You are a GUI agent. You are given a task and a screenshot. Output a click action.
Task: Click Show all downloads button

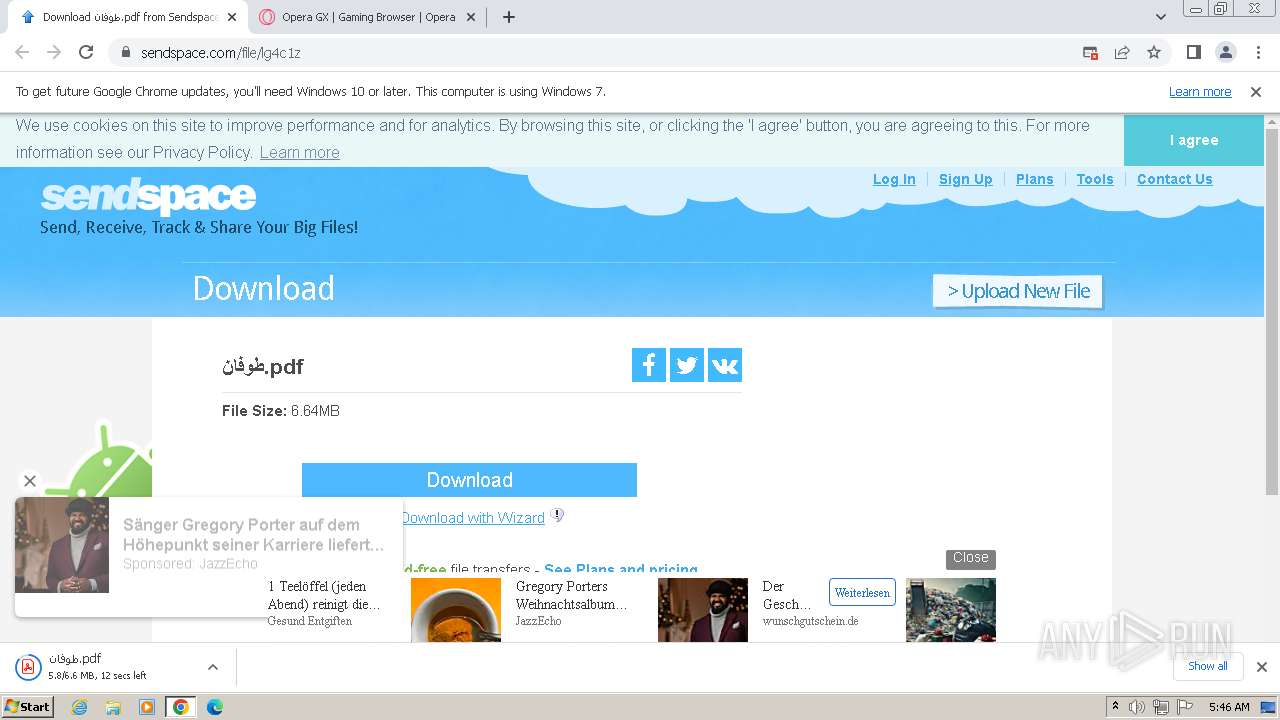[1208, 667]
